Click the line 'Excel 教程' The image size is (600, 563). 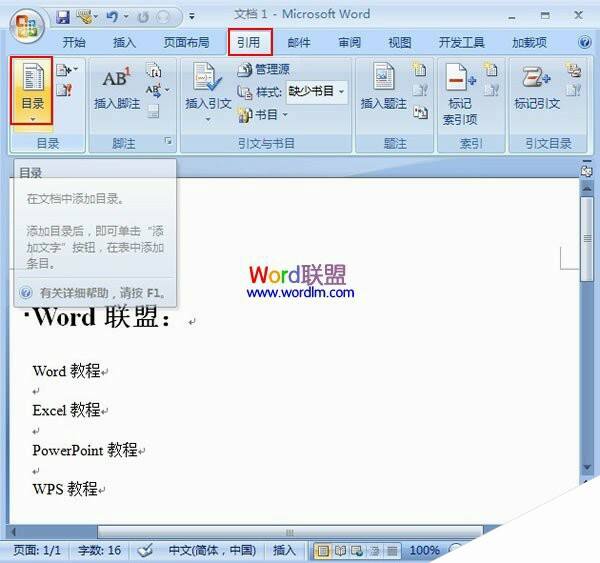point(67,410)
